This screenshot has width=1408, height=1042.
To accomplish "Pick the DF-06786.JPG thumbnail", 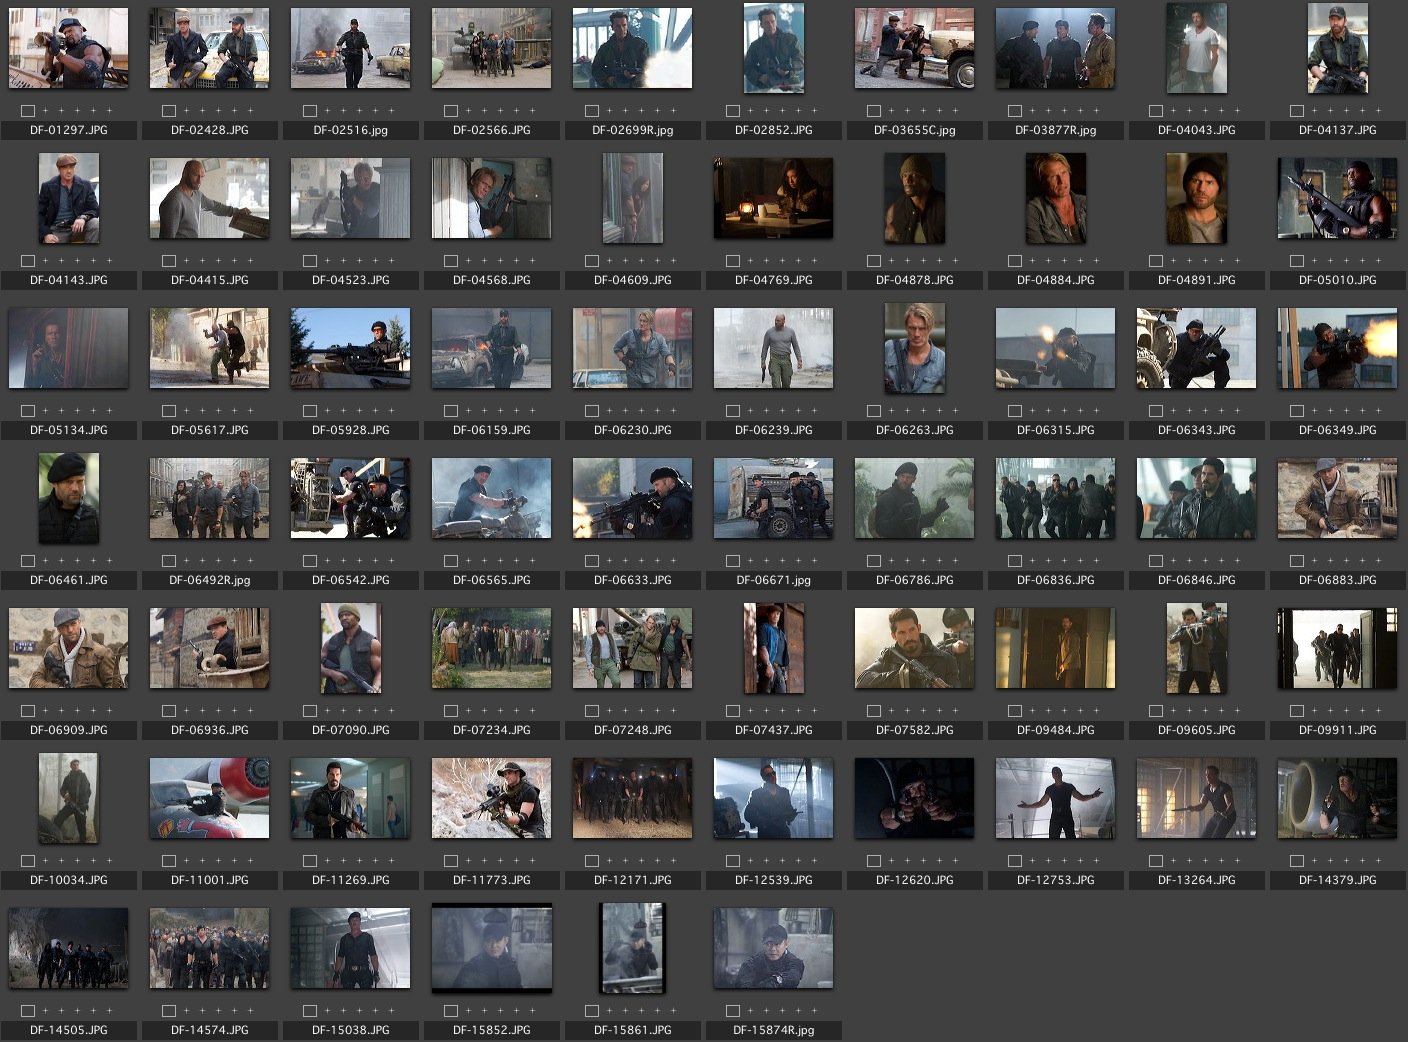I will (914, 498).
